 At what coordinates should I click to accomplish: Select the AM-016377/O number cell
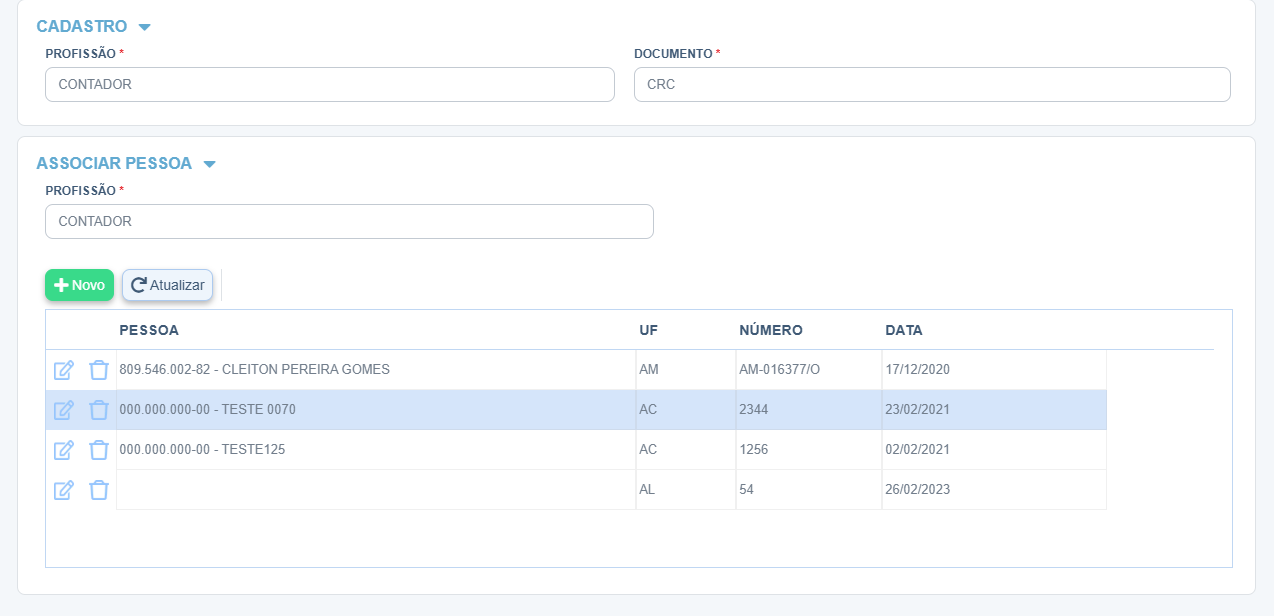[779, 370]
